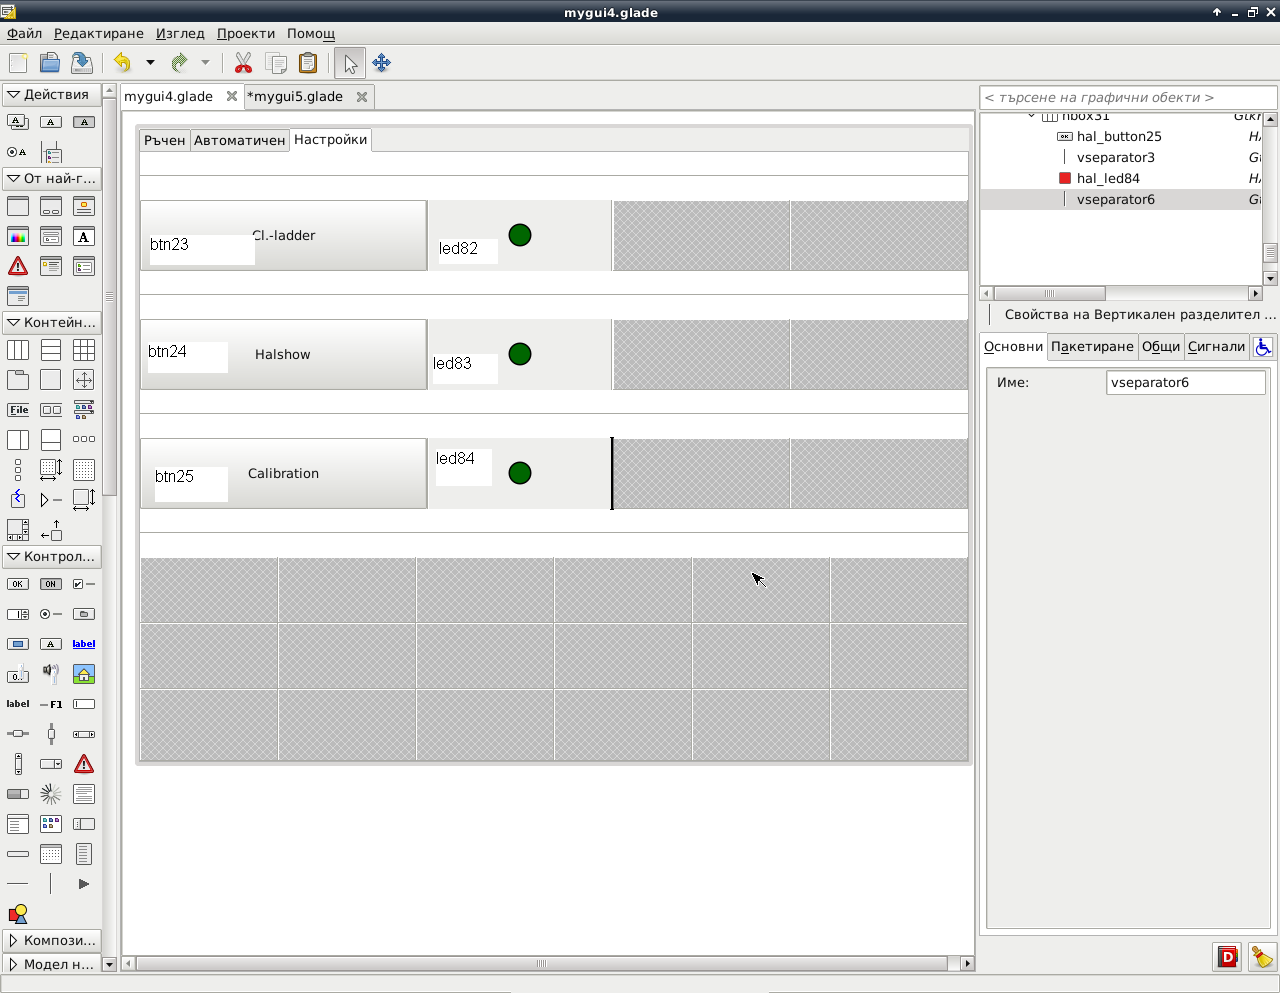This screenshot has width=1280, height=993.
Task: Choose the Font Selection Dialog palette icon
Action: pos(84,237)
